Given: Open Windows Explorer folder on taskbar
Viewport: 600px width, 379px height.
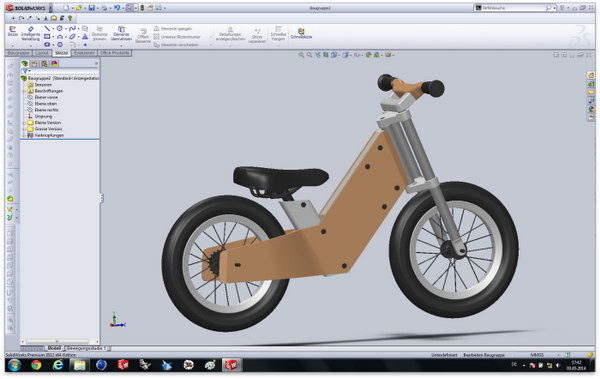Looking at the screenshot, I should 80,365.
